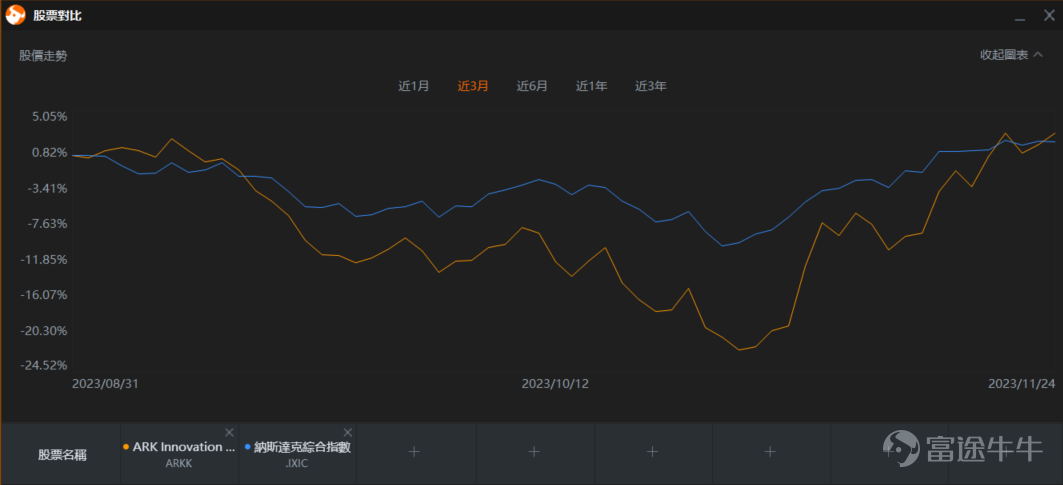Screen dimensions: 1063x485
Task: Open the ARK Innovation ARKK stock cell
Action: pyautogui.click(x=180, y=454)
